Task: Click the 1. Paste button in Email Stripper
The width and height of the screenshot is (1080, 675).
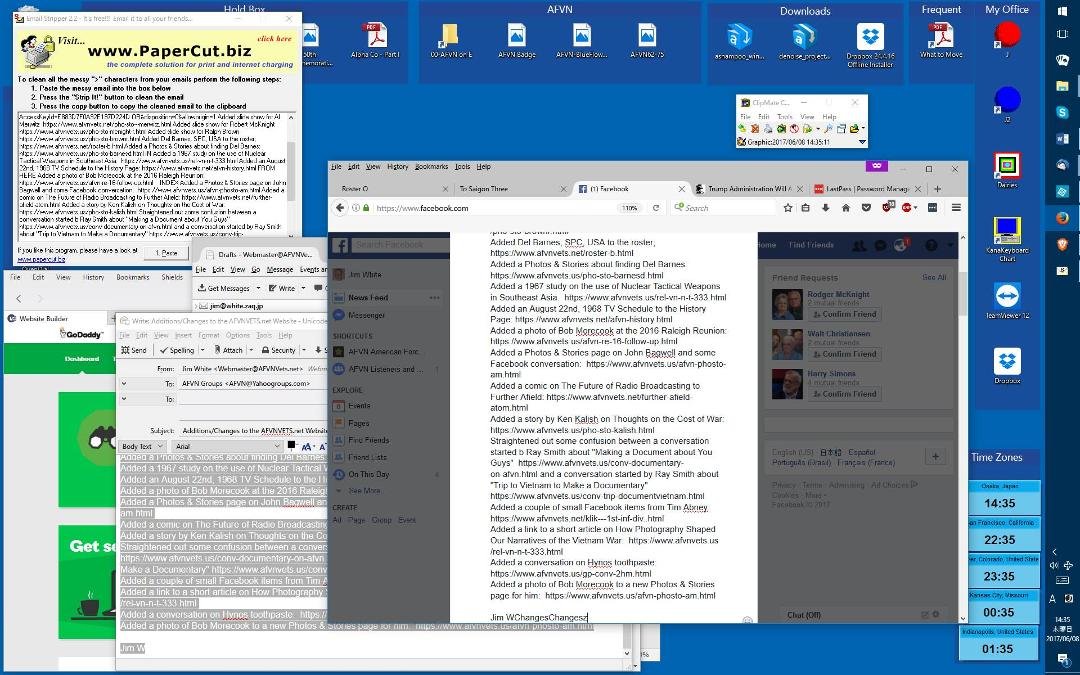Action: pyautogui.click(x=166, y=253)
